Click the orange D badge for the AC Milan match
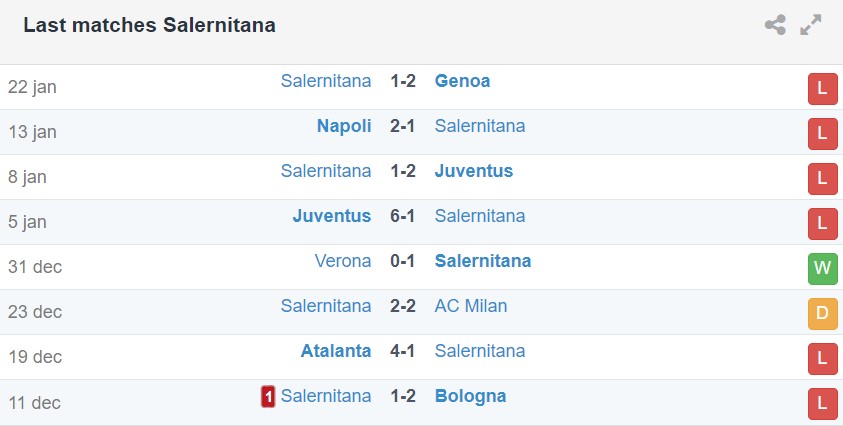Image resolution: width=843 pixels, height=426 pixels. tap(821, 313)
